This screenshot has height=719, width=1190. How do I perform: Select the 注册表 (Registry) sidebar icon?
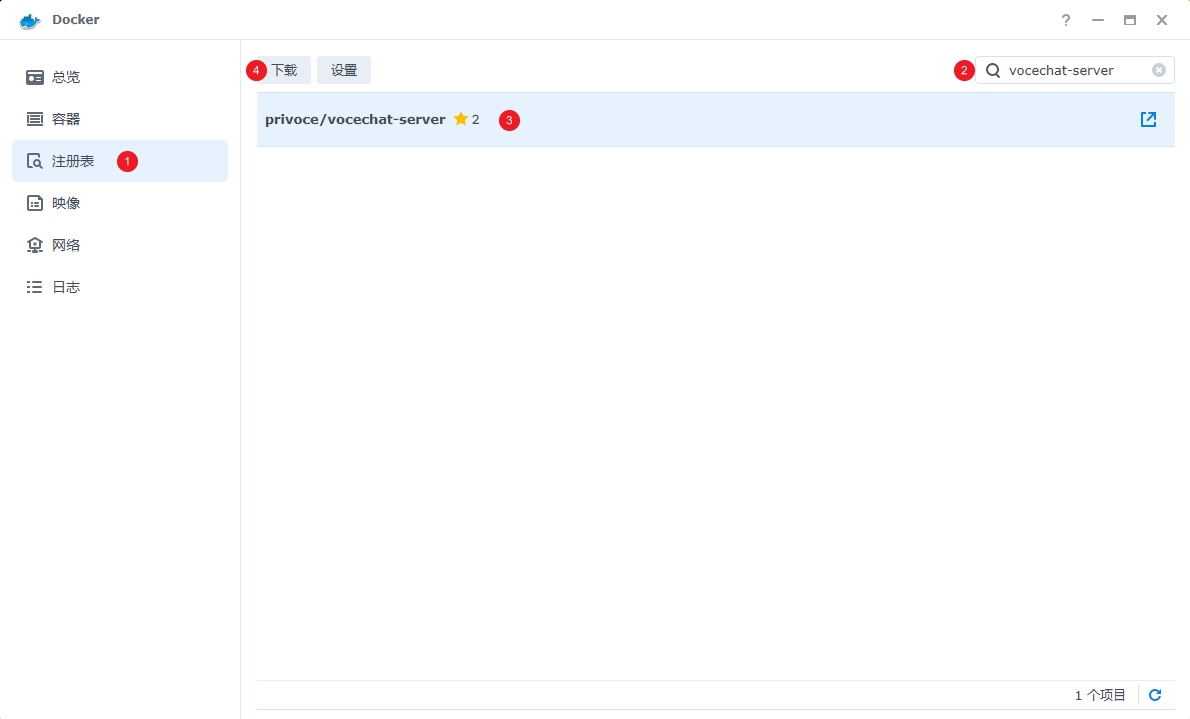[x=34, y=160]
